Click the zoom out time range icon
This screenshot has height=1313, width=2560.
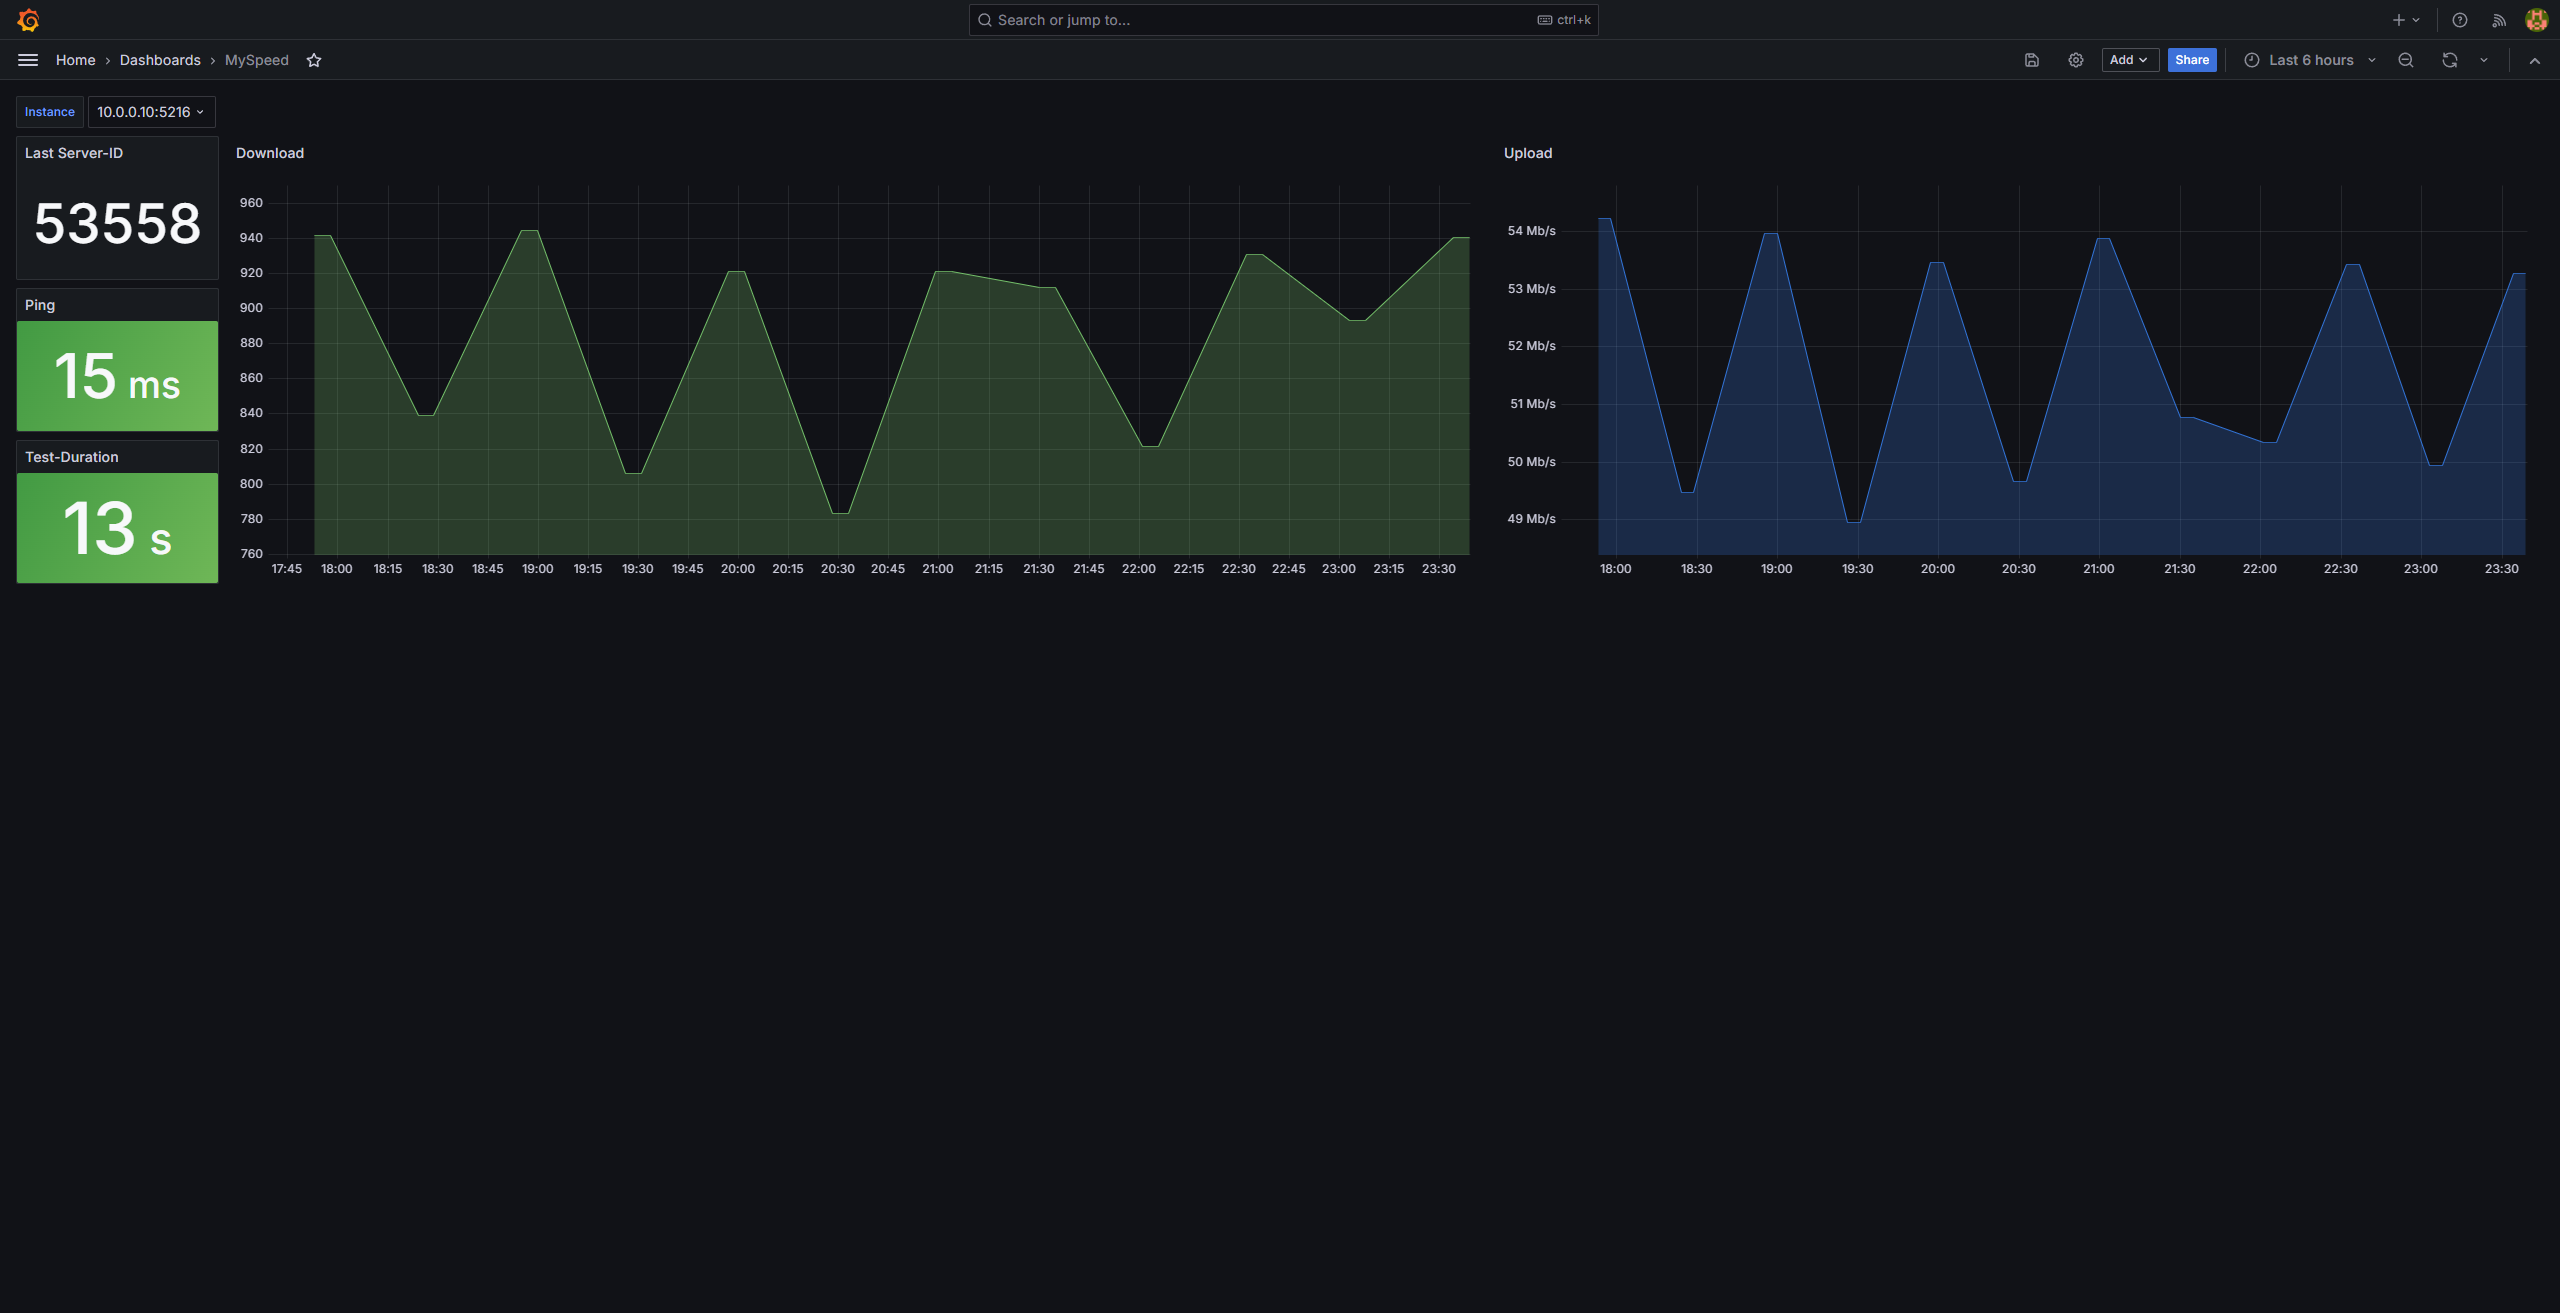2406,60
